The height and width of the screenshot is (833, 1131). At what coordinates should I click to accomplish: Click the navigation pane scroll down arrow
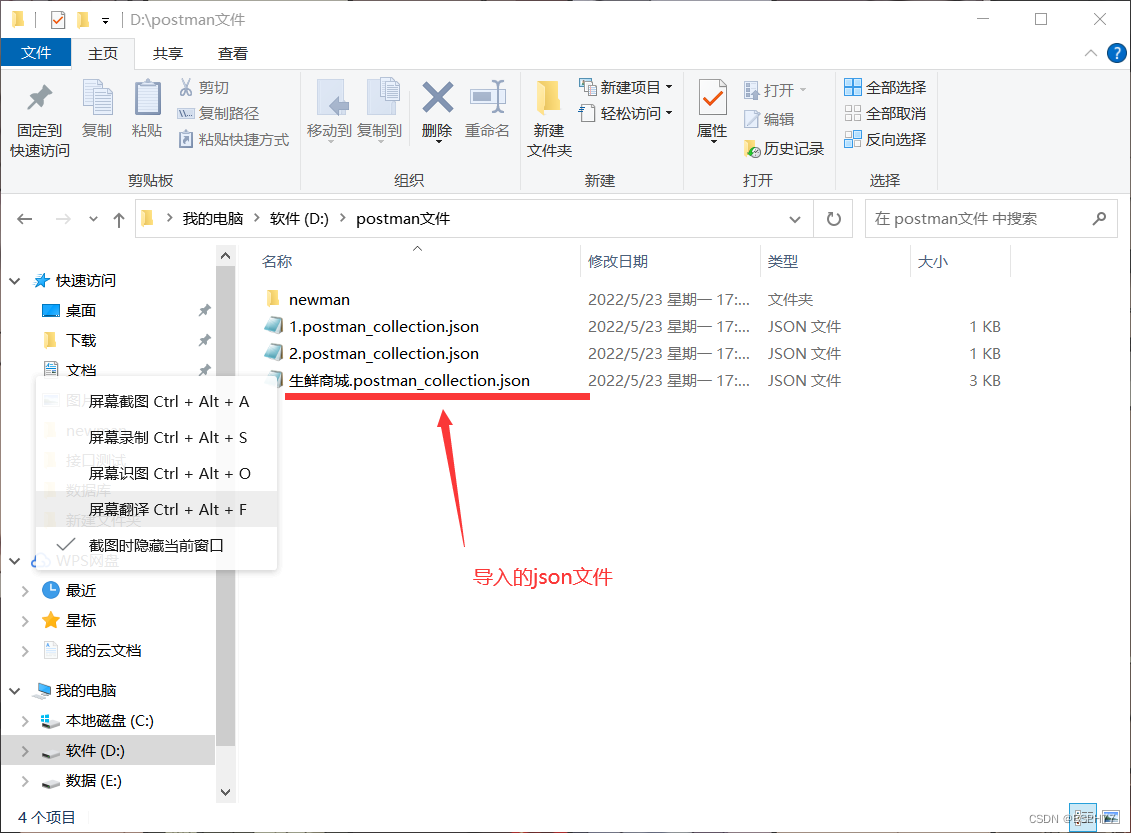226,792
